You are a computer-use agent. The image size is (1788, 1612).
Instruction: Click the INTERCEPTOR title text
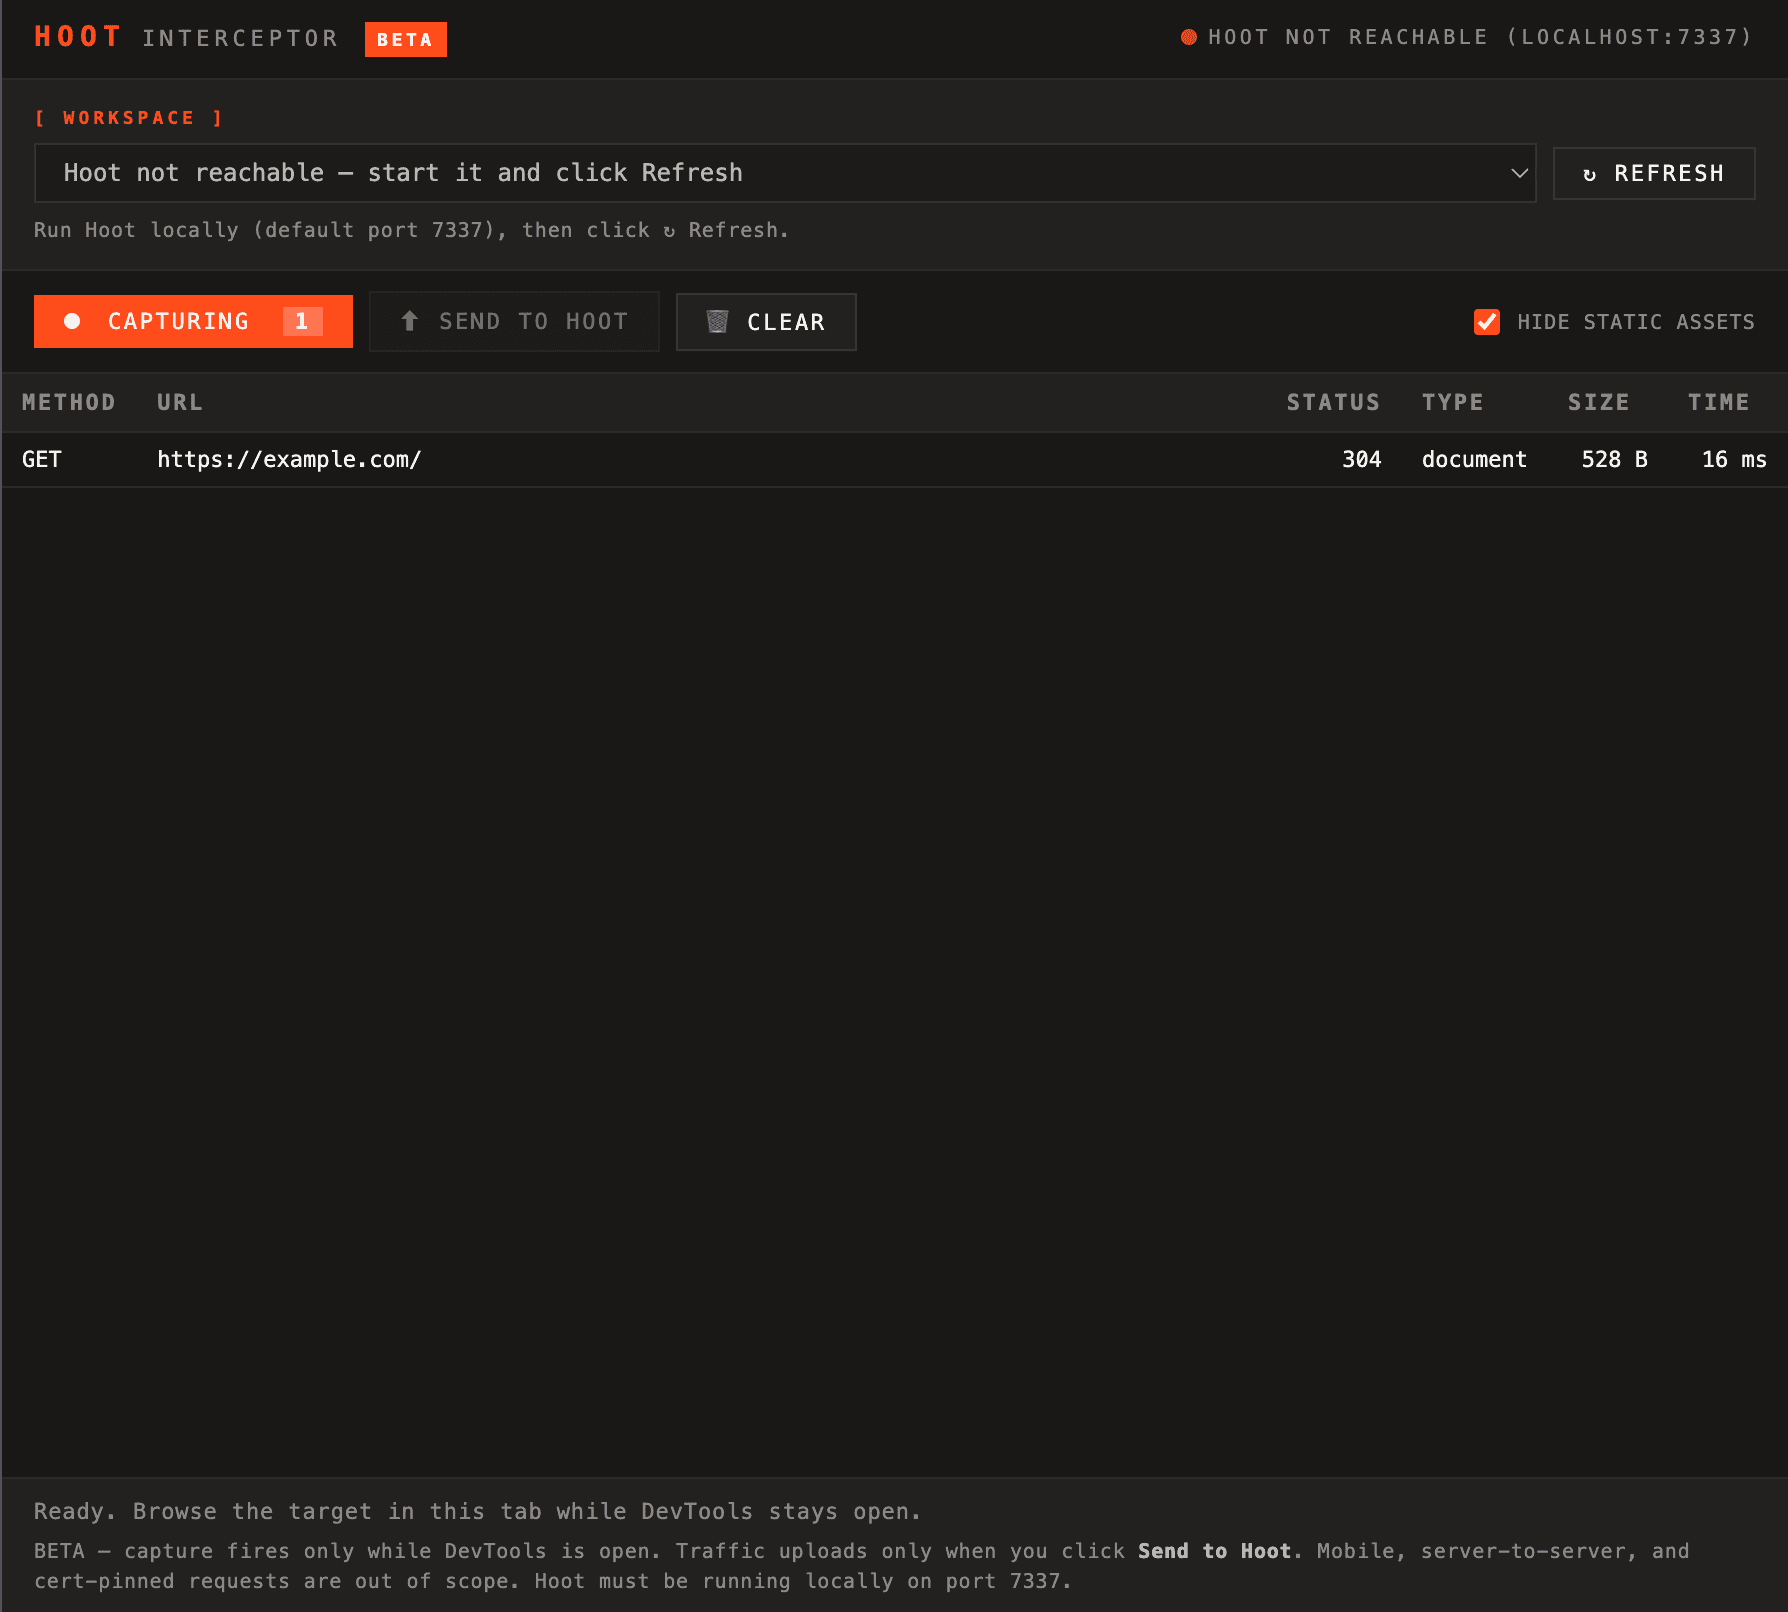240,38
